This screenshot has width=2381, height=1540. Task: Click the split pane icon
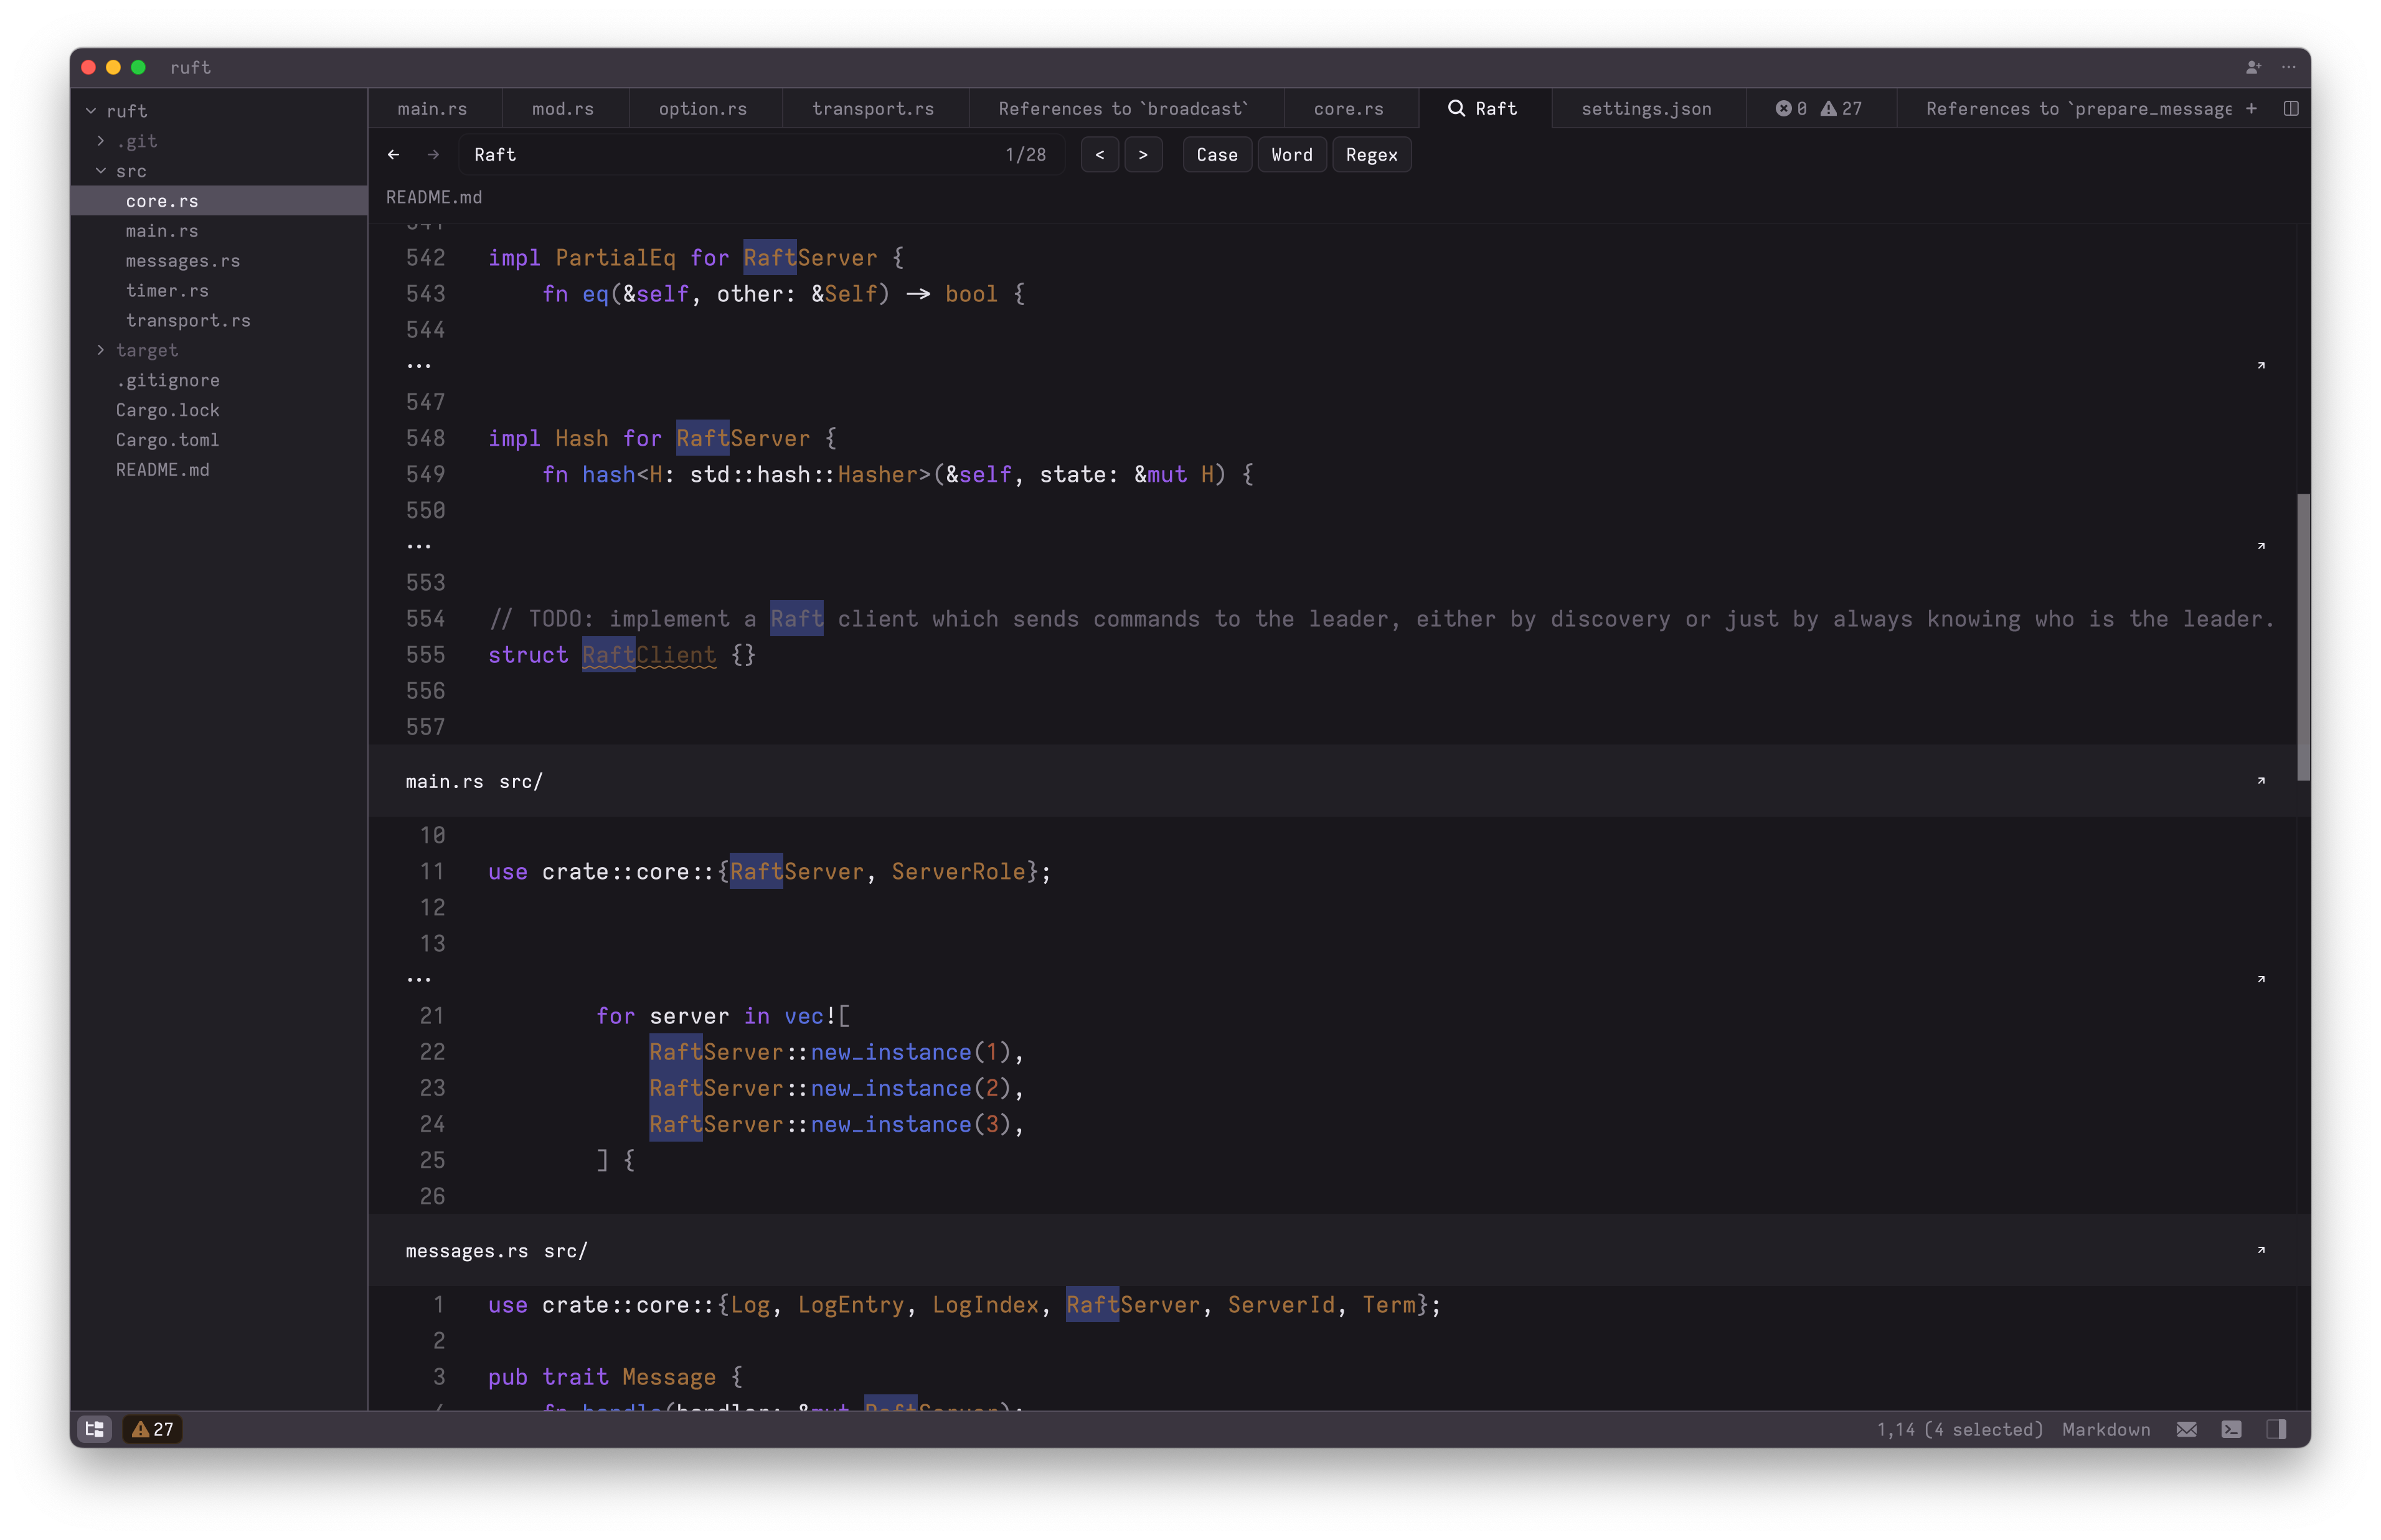coord(2290,108)
